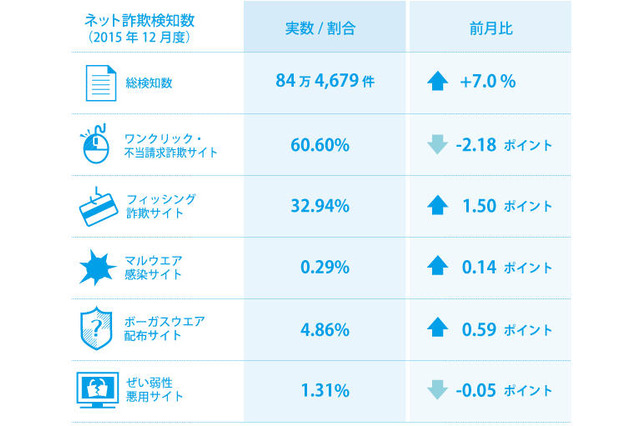Click the malware starburst icon
Screen dimensions: 640x426
(93, 267)
